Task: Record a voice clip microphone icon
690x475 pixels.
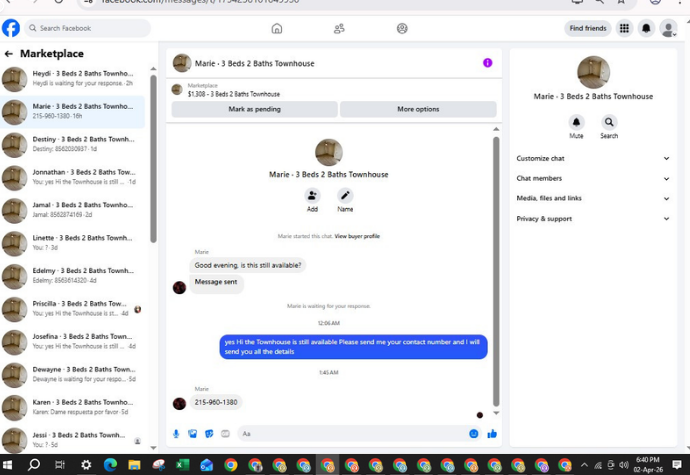Action: click(176, 434)
